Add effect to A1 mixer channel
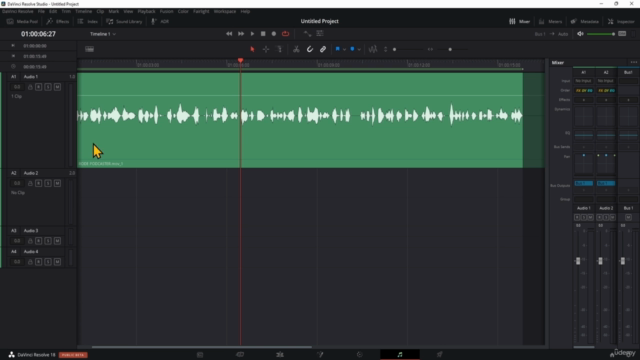 (584, 100)
